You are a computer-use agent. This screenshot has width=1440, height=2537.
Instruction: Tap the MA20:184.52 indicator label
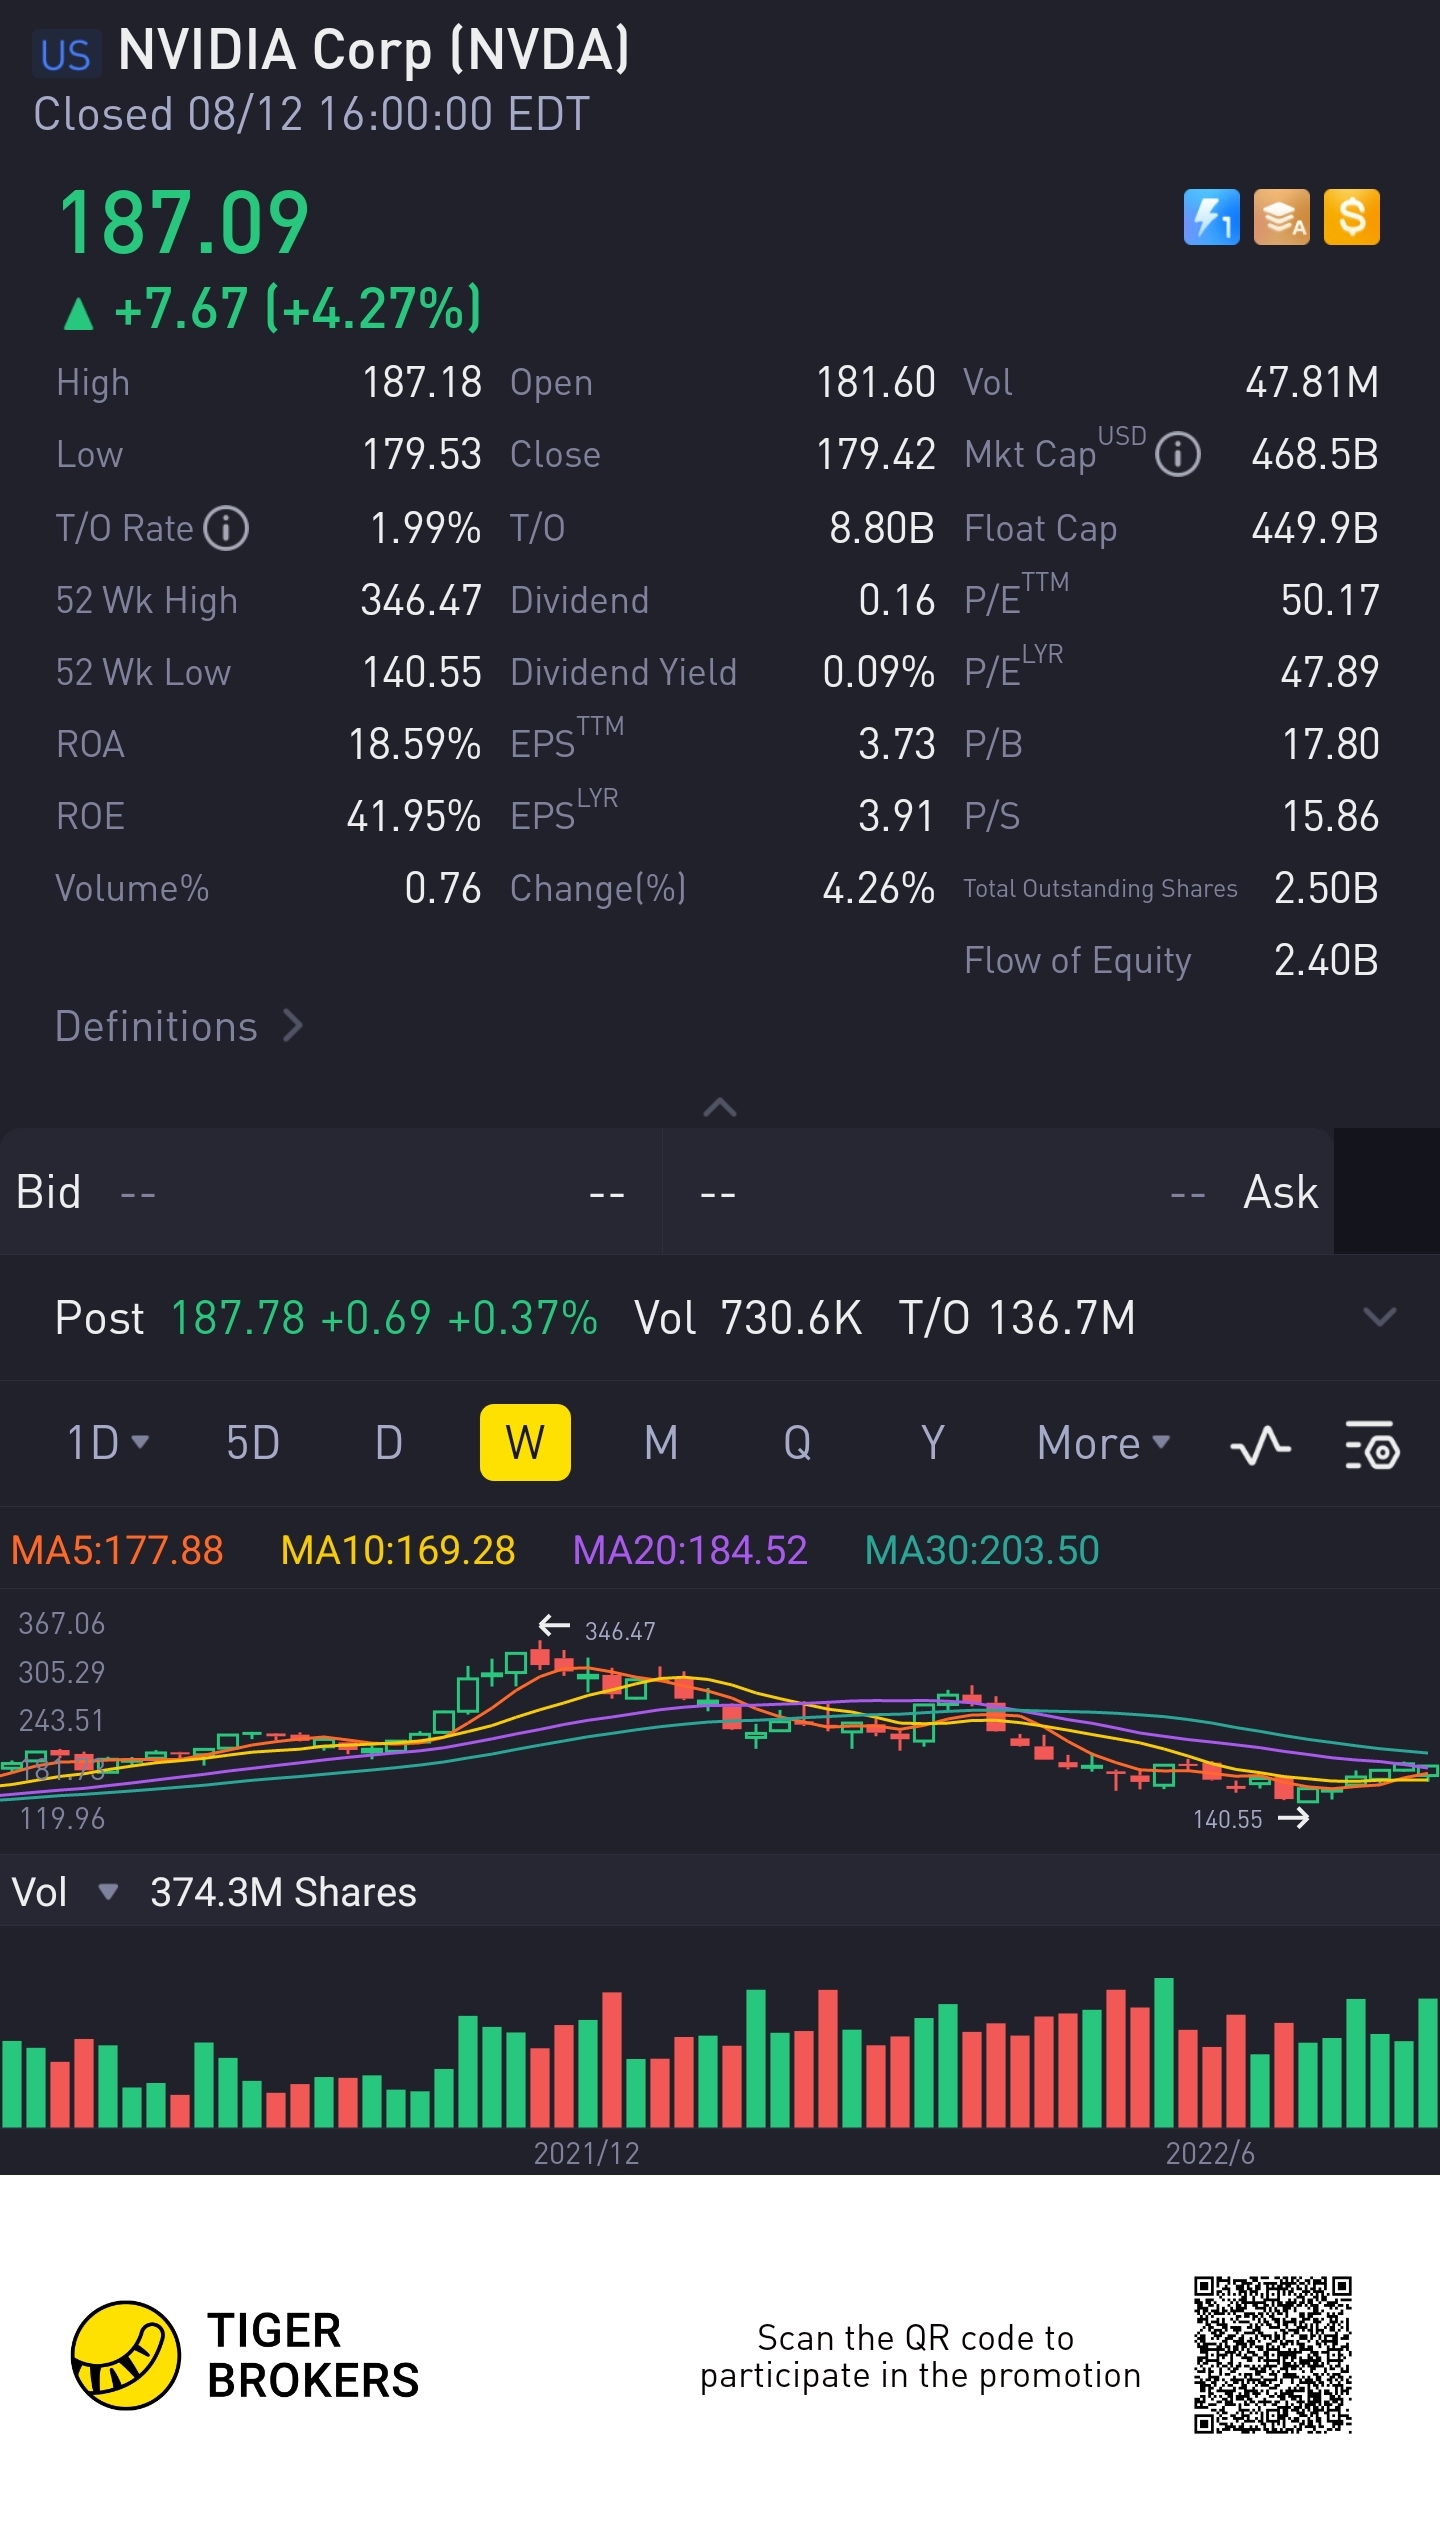pos(690,1550)
